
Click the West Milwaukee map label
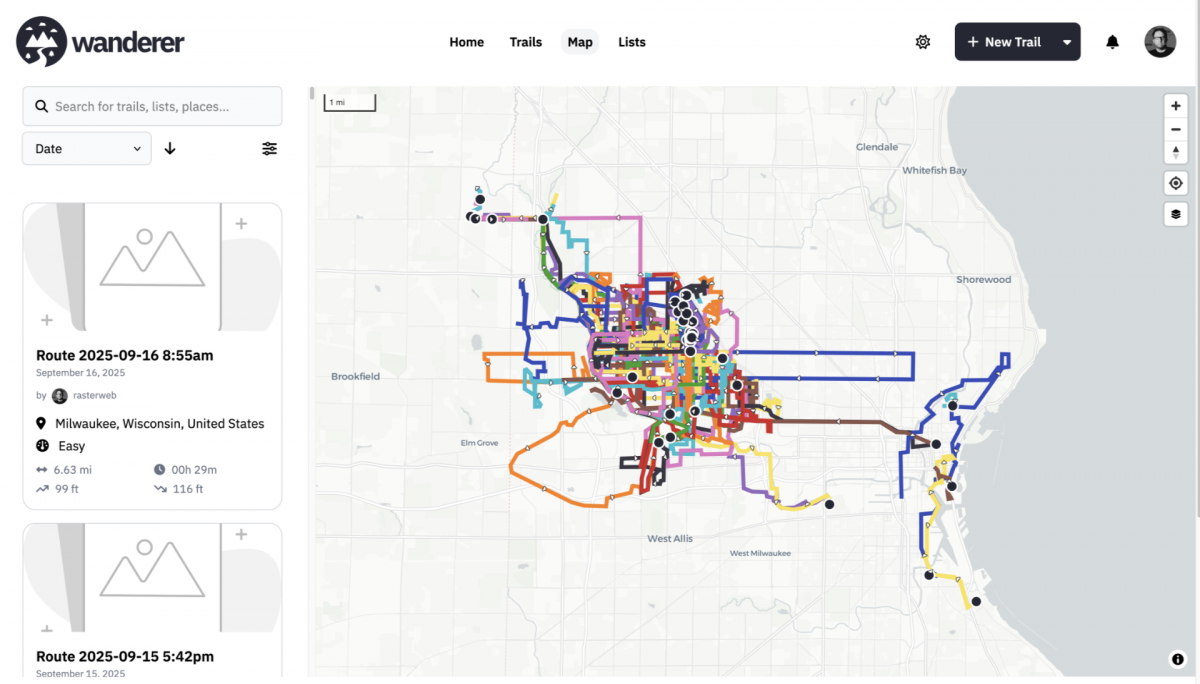(760, 553)
